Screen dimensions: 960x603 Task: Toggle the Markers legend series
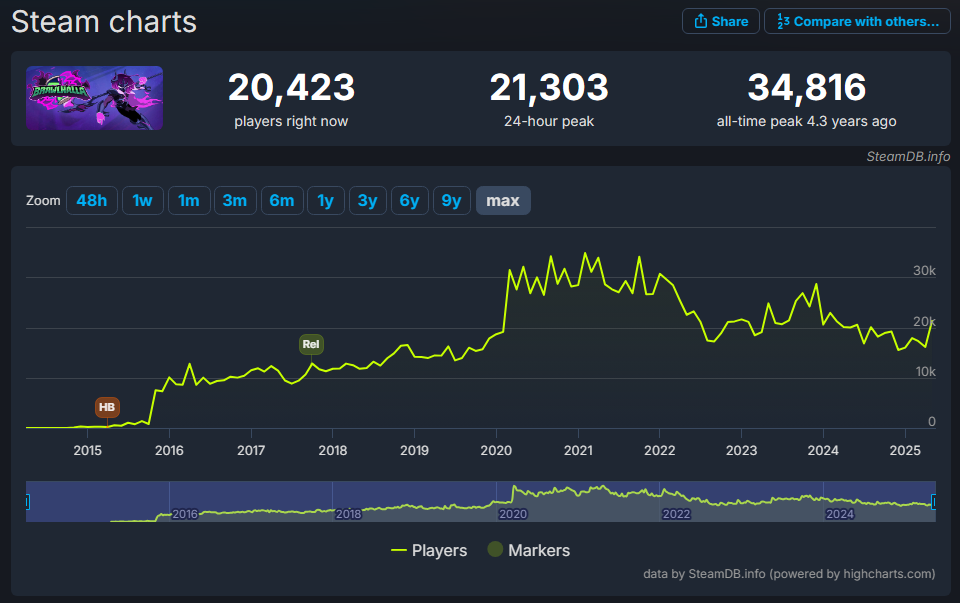click(x=529, y=550)
